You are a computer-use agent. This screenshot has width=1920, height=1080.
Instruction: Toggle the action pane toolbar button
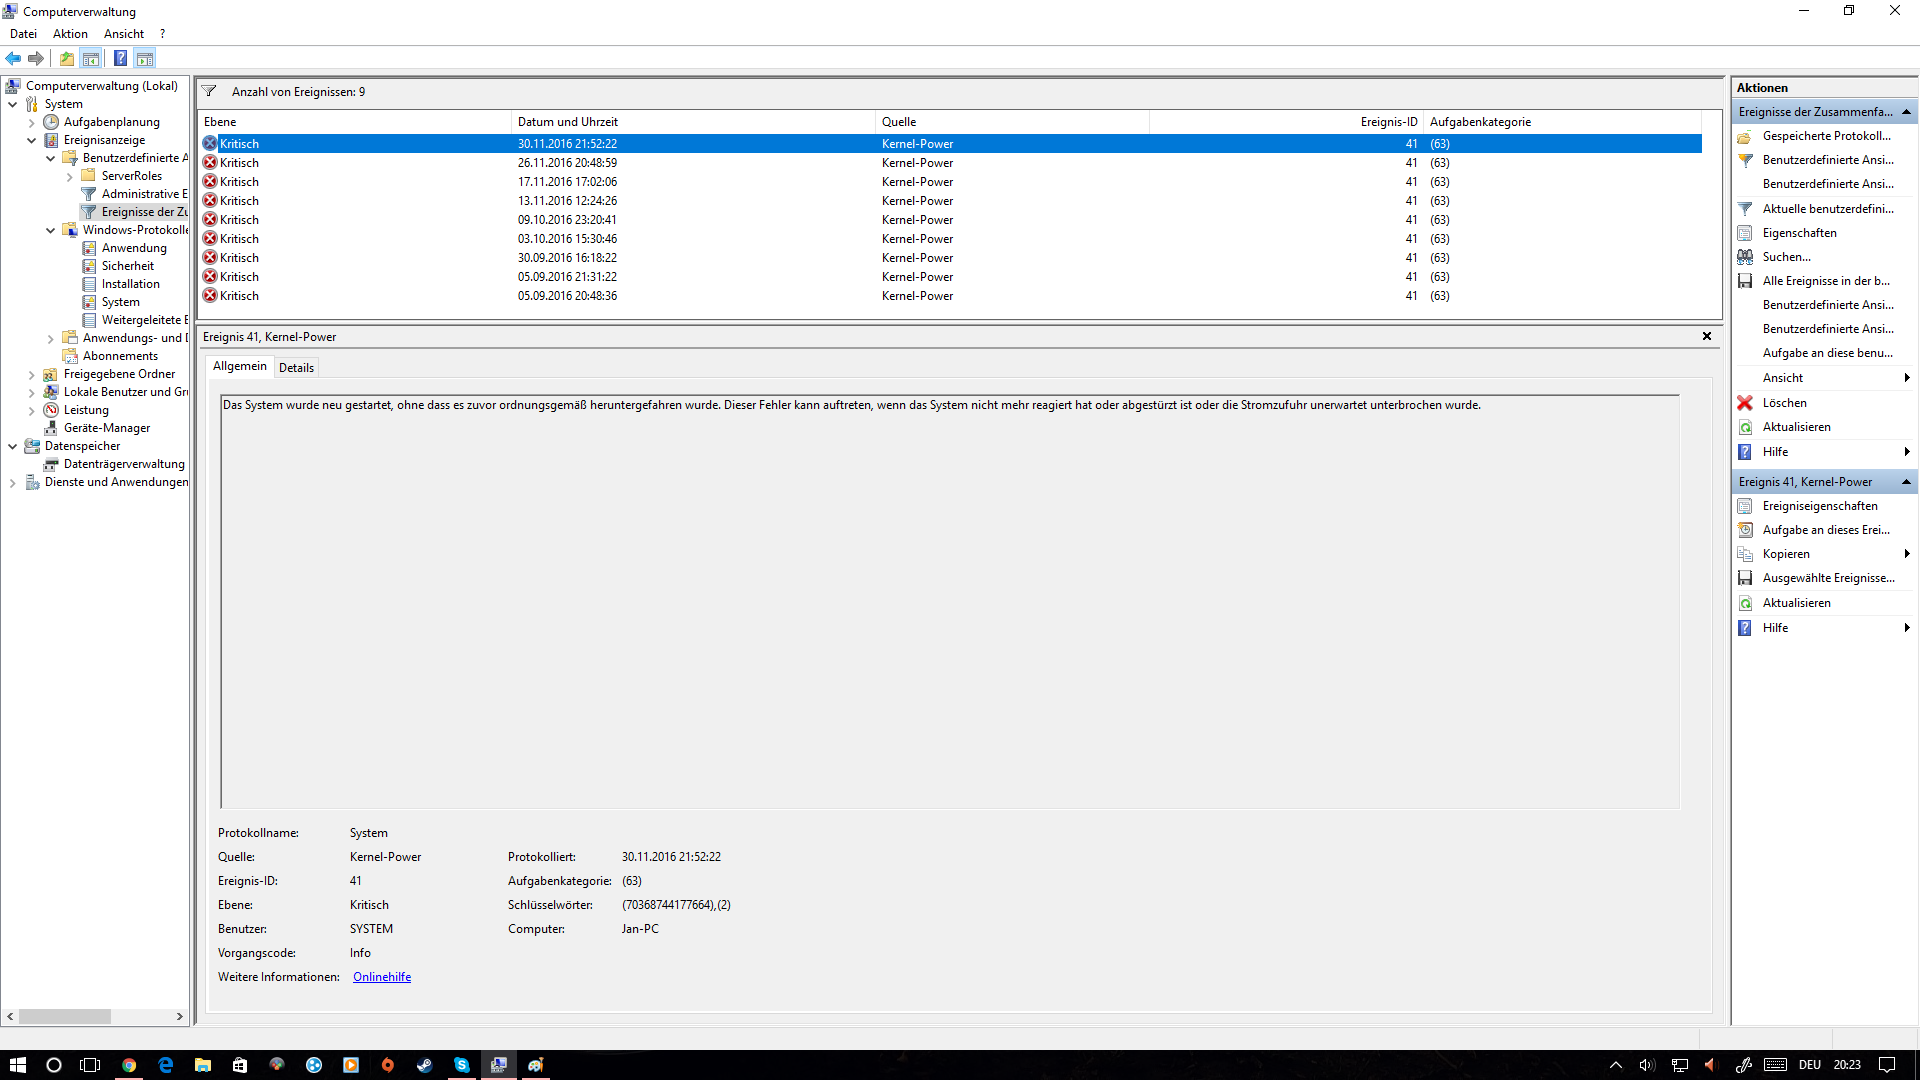[x=145, y=58]
